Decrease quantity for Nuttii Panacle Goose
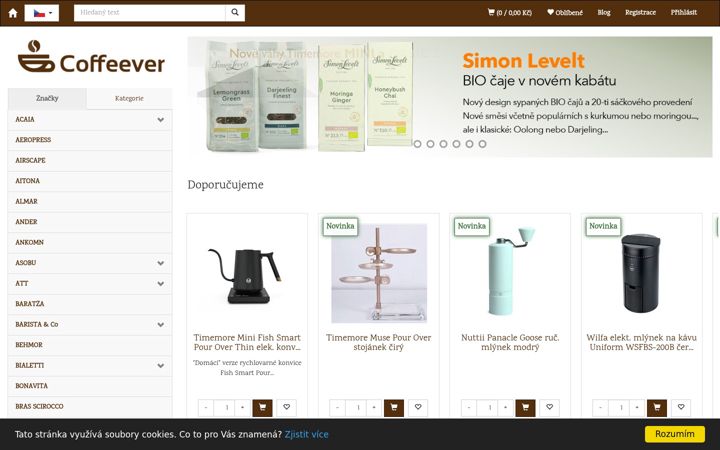This screenshot has width=720, height=450. (469, 408)
